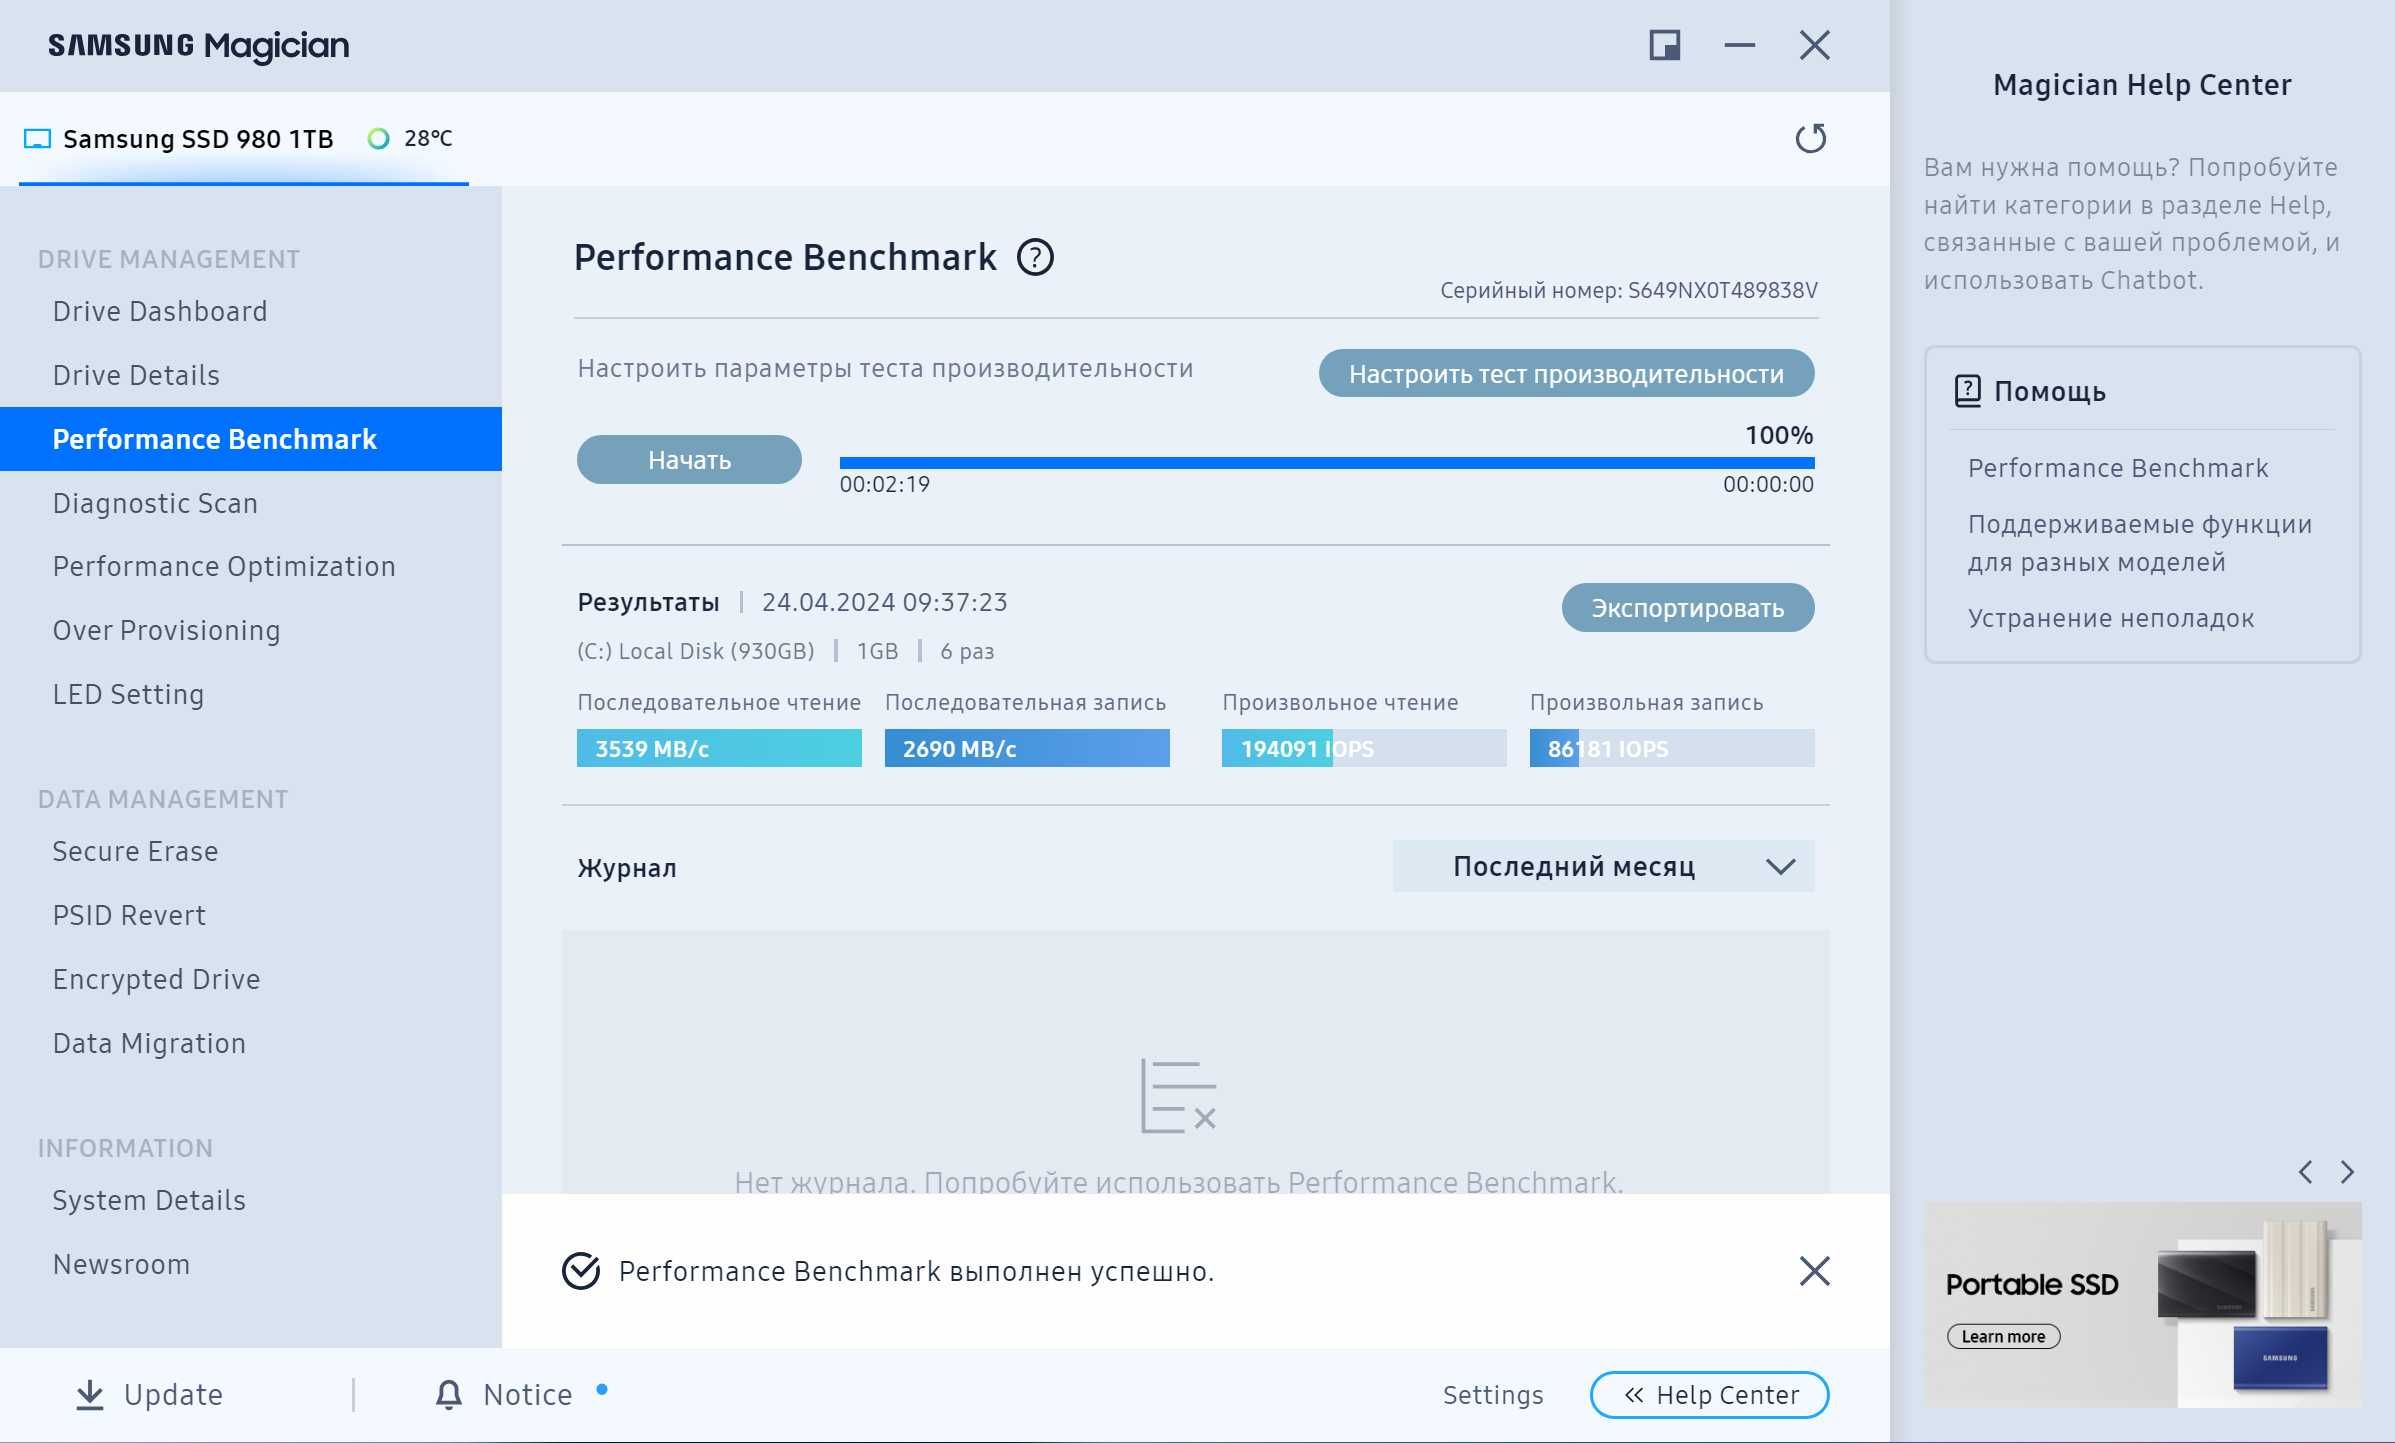Open Performance Benchmark help link
This screenshot has height=1443, width=2395.
coord(2118,469)
